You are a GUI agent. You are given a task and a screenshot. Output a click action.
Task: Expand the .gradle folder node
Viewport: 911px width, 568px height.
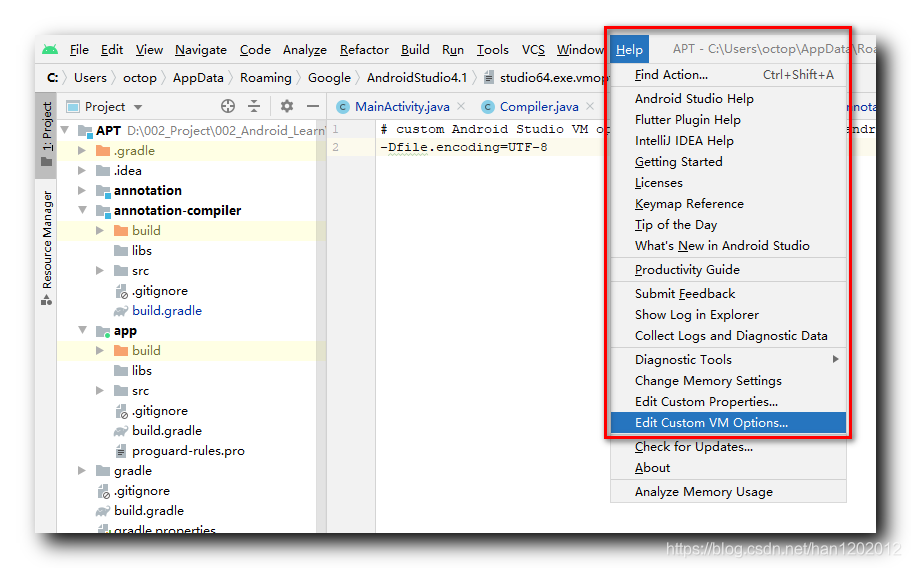pyautogui.click(x=82, y=151)
